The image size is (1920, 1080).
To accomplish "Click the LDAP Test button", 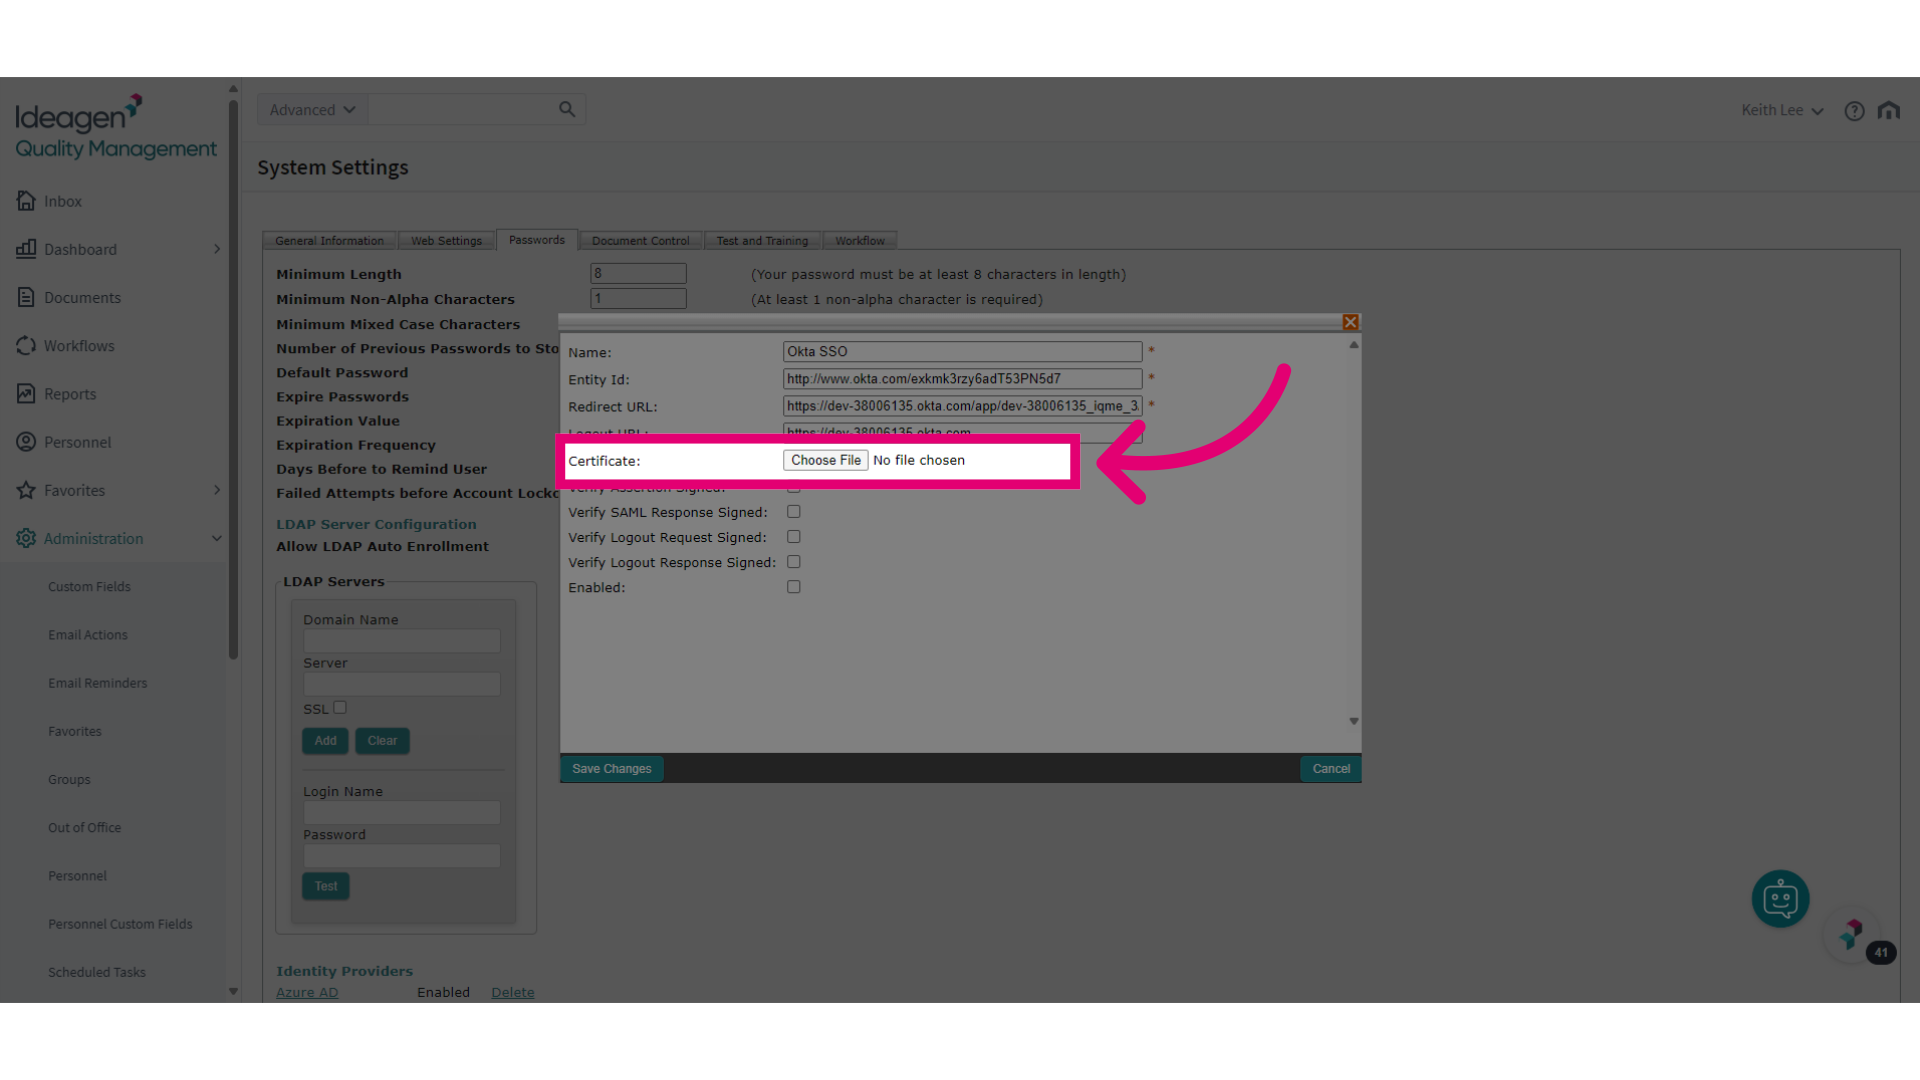I will (x=326, y=886).
